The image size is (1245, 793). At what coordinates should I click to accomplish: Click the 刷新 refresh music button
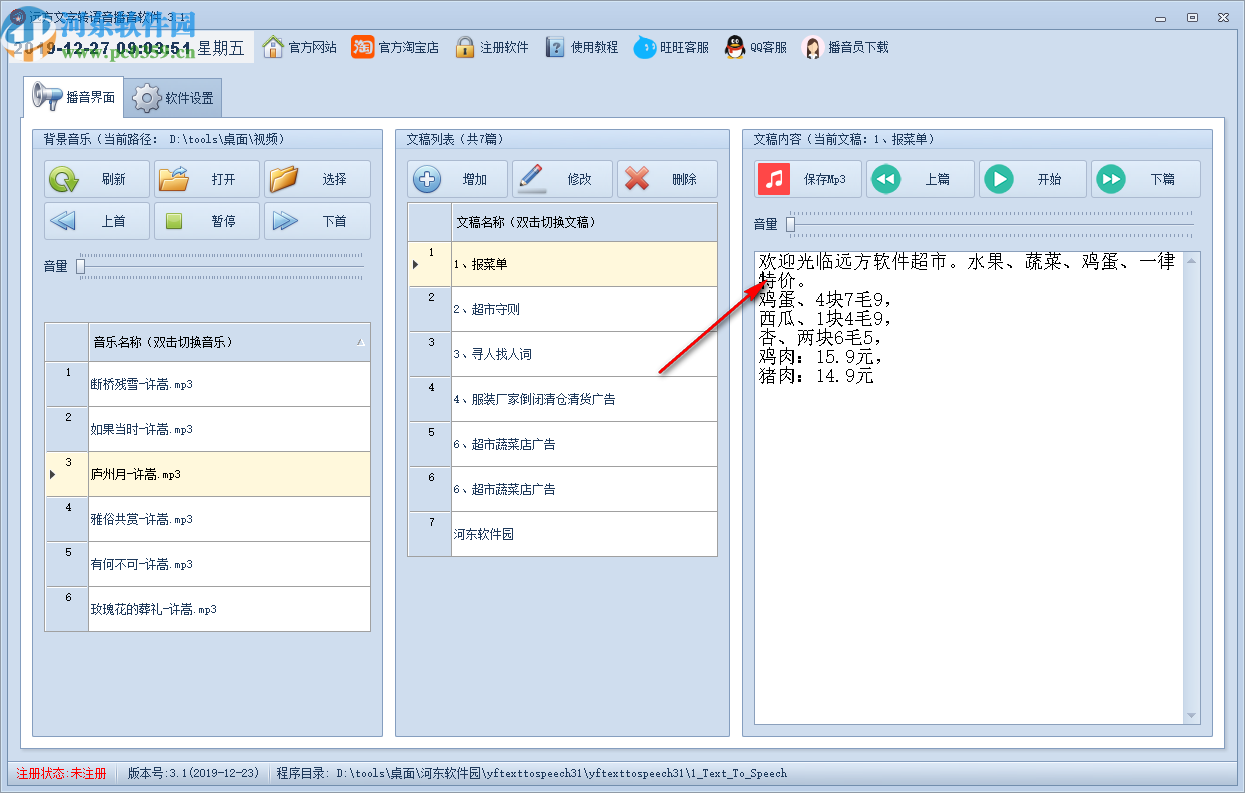coord(97,179)
